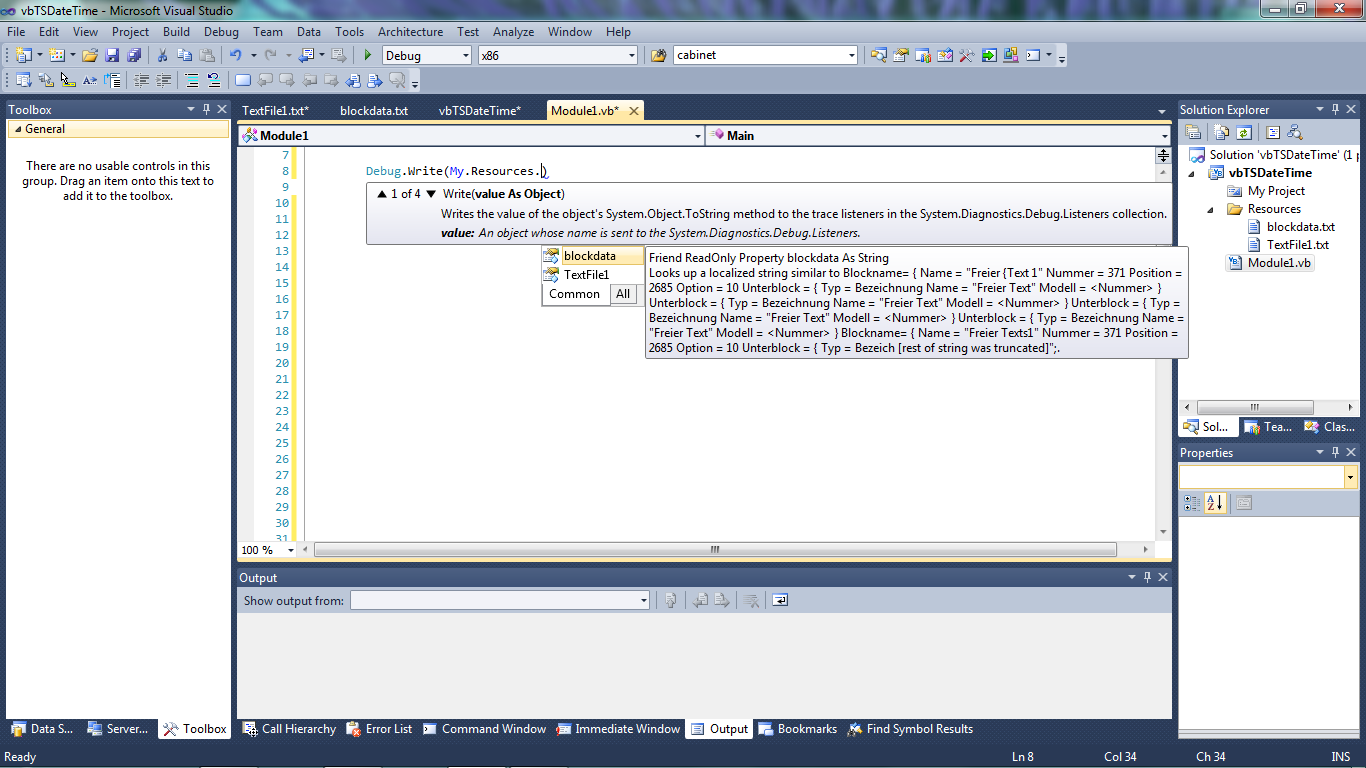Screen dimensions: 1366x768
Task: Select TextFile1 in the IntelliSense list
Action: click(586, 275)
